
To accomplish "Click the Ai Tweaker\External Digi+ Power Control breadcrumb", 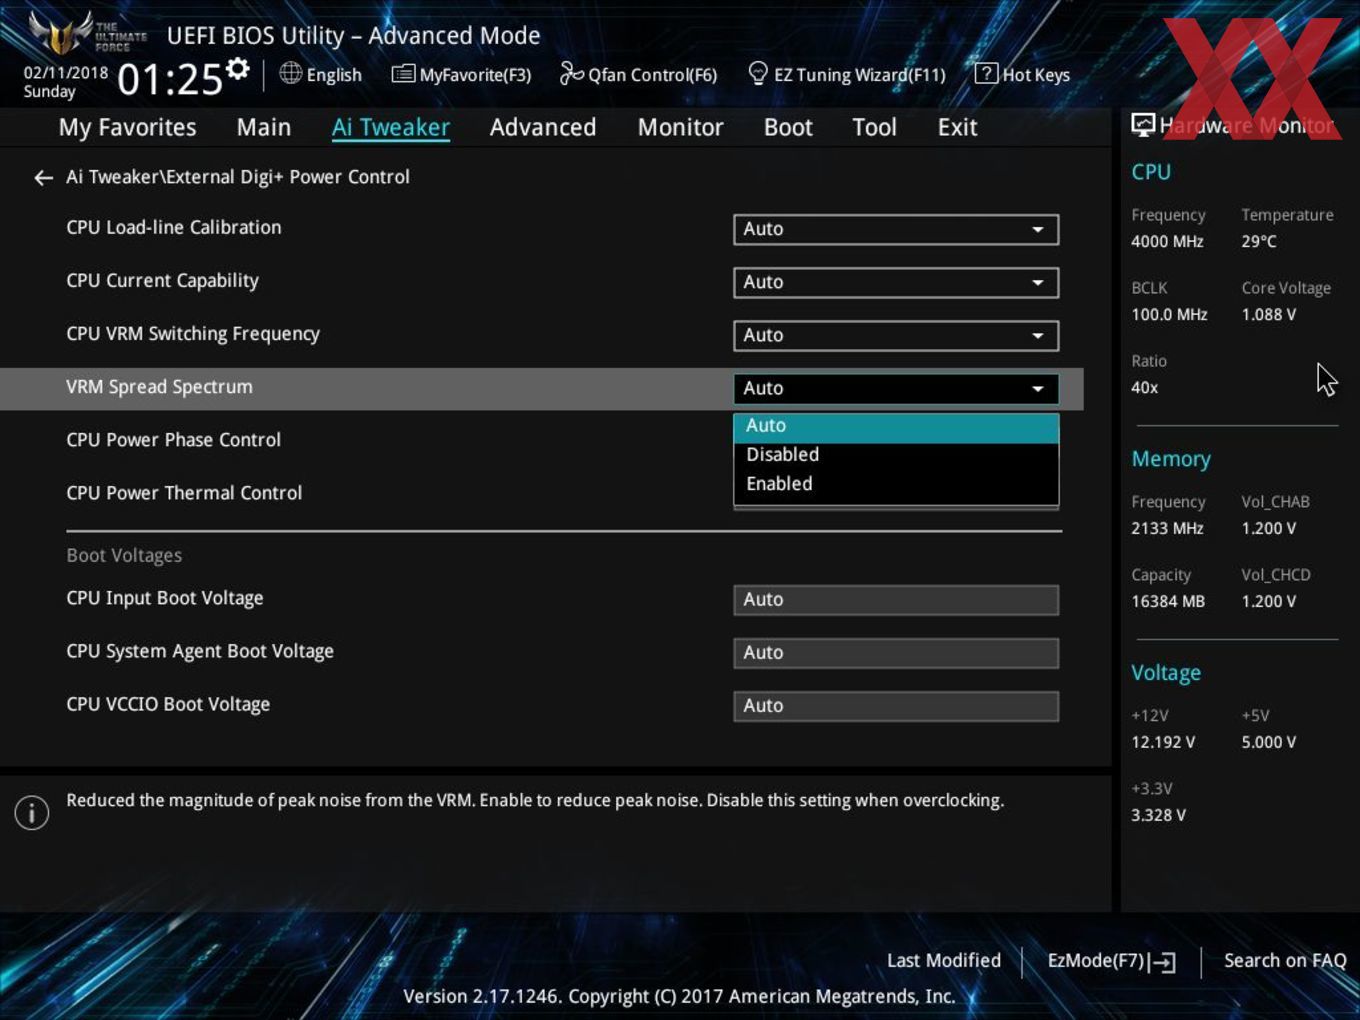I will click(238, 177).
